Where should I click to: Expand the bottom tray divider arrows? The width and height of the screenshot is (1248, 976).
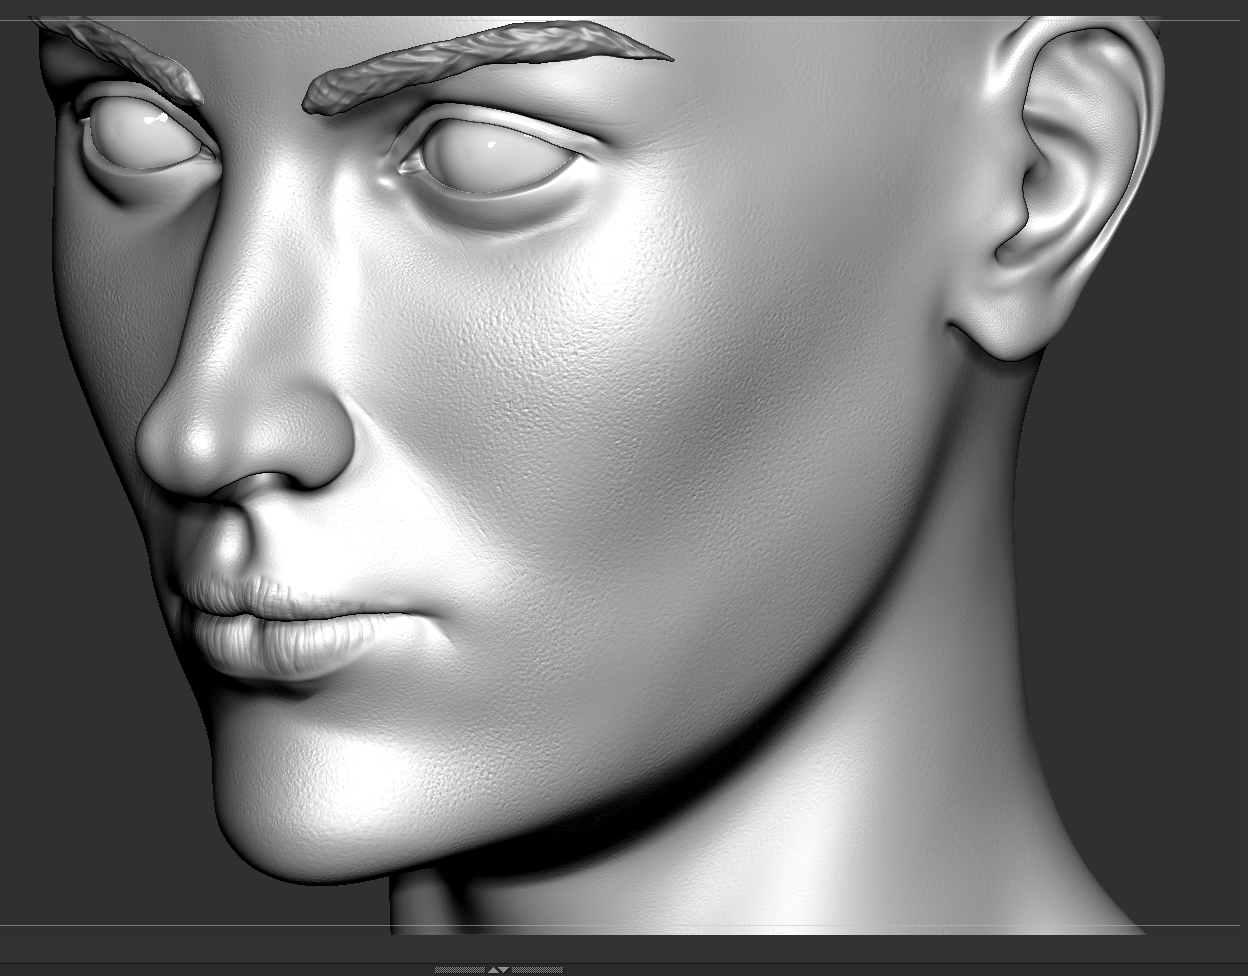click(x=498, y=969)
